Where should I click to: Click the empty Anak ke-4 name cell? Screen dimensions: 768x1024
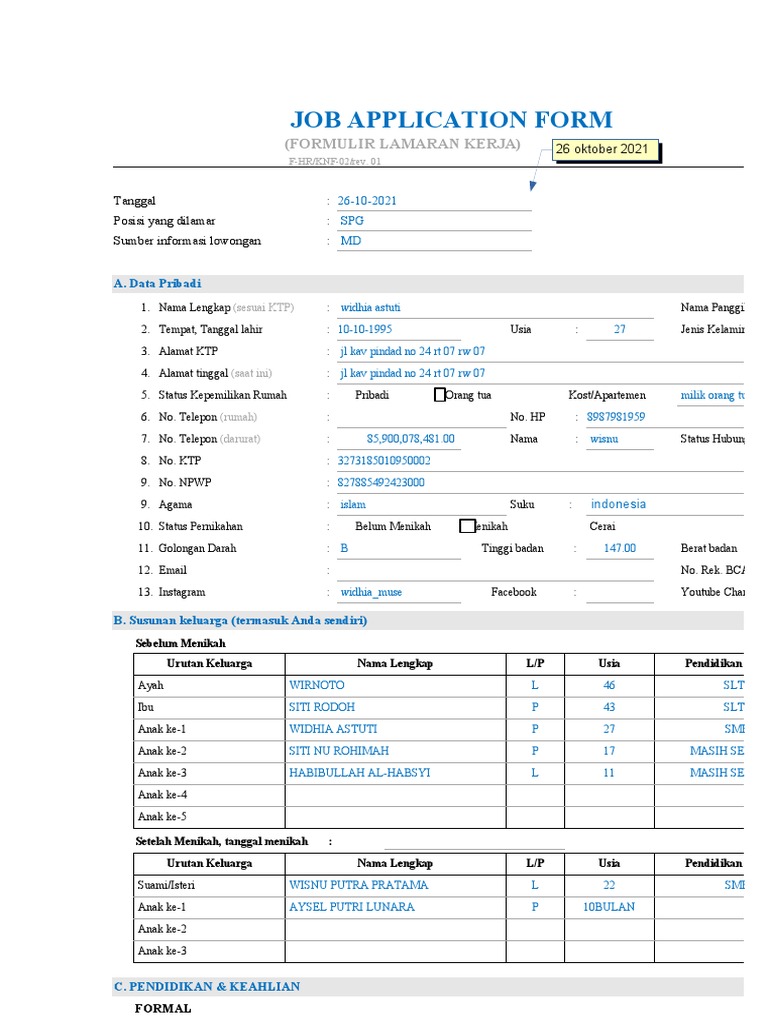(x=395, y=795)
